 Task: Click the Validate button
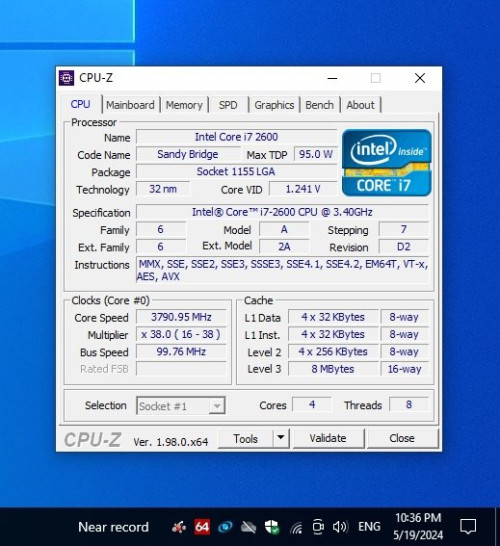click(x=328, y=438)
